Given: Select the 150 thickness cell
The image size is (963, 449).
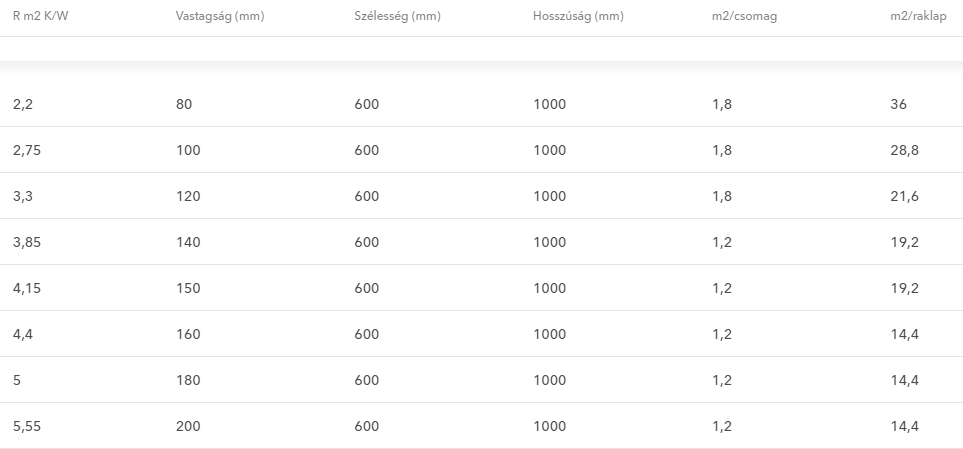Looking at the screenshot, I should 188,288.
